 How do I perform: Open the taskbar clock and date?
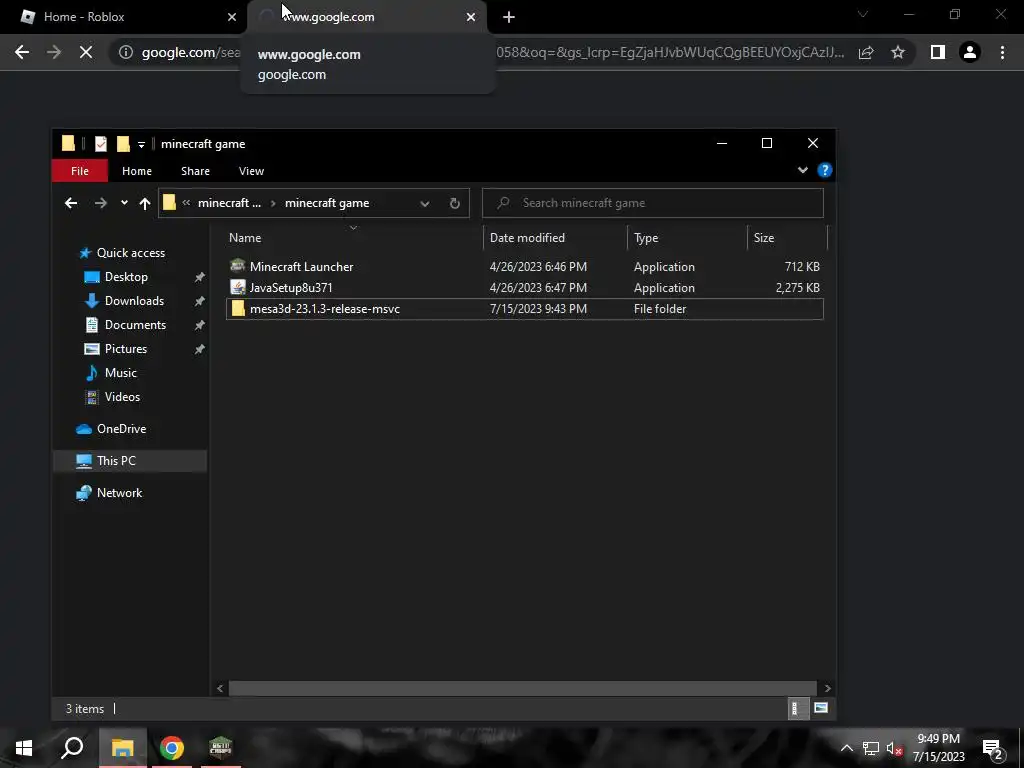[x=938, y=748]
